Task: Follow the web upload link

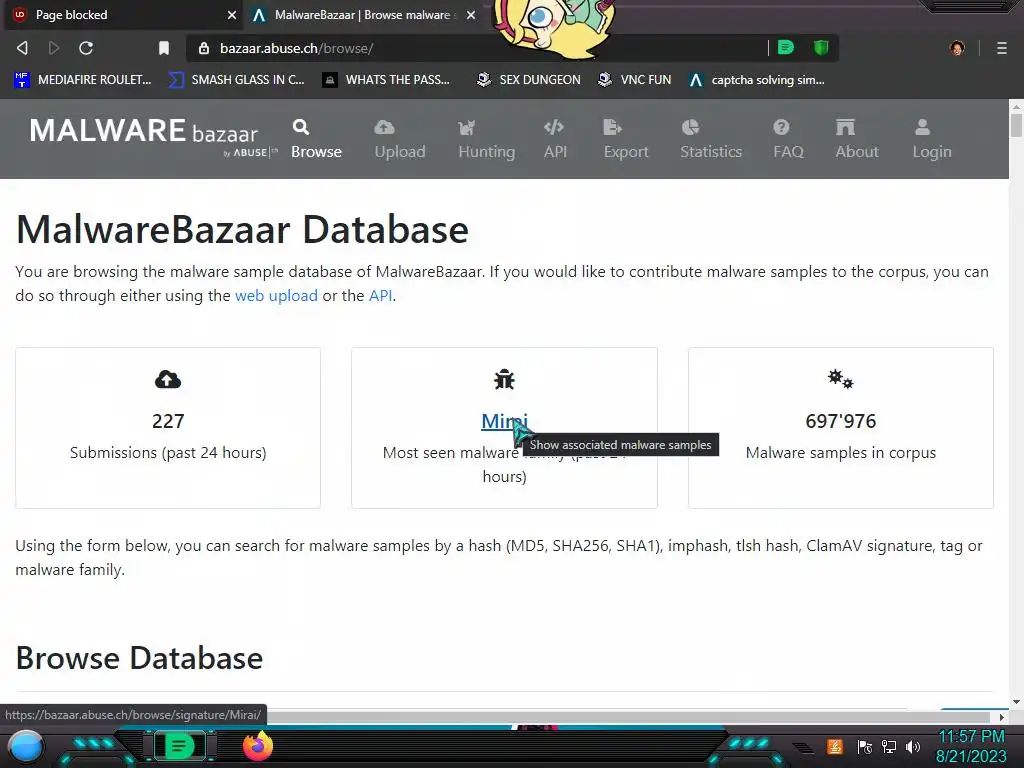Action: [x=276, y=296]
